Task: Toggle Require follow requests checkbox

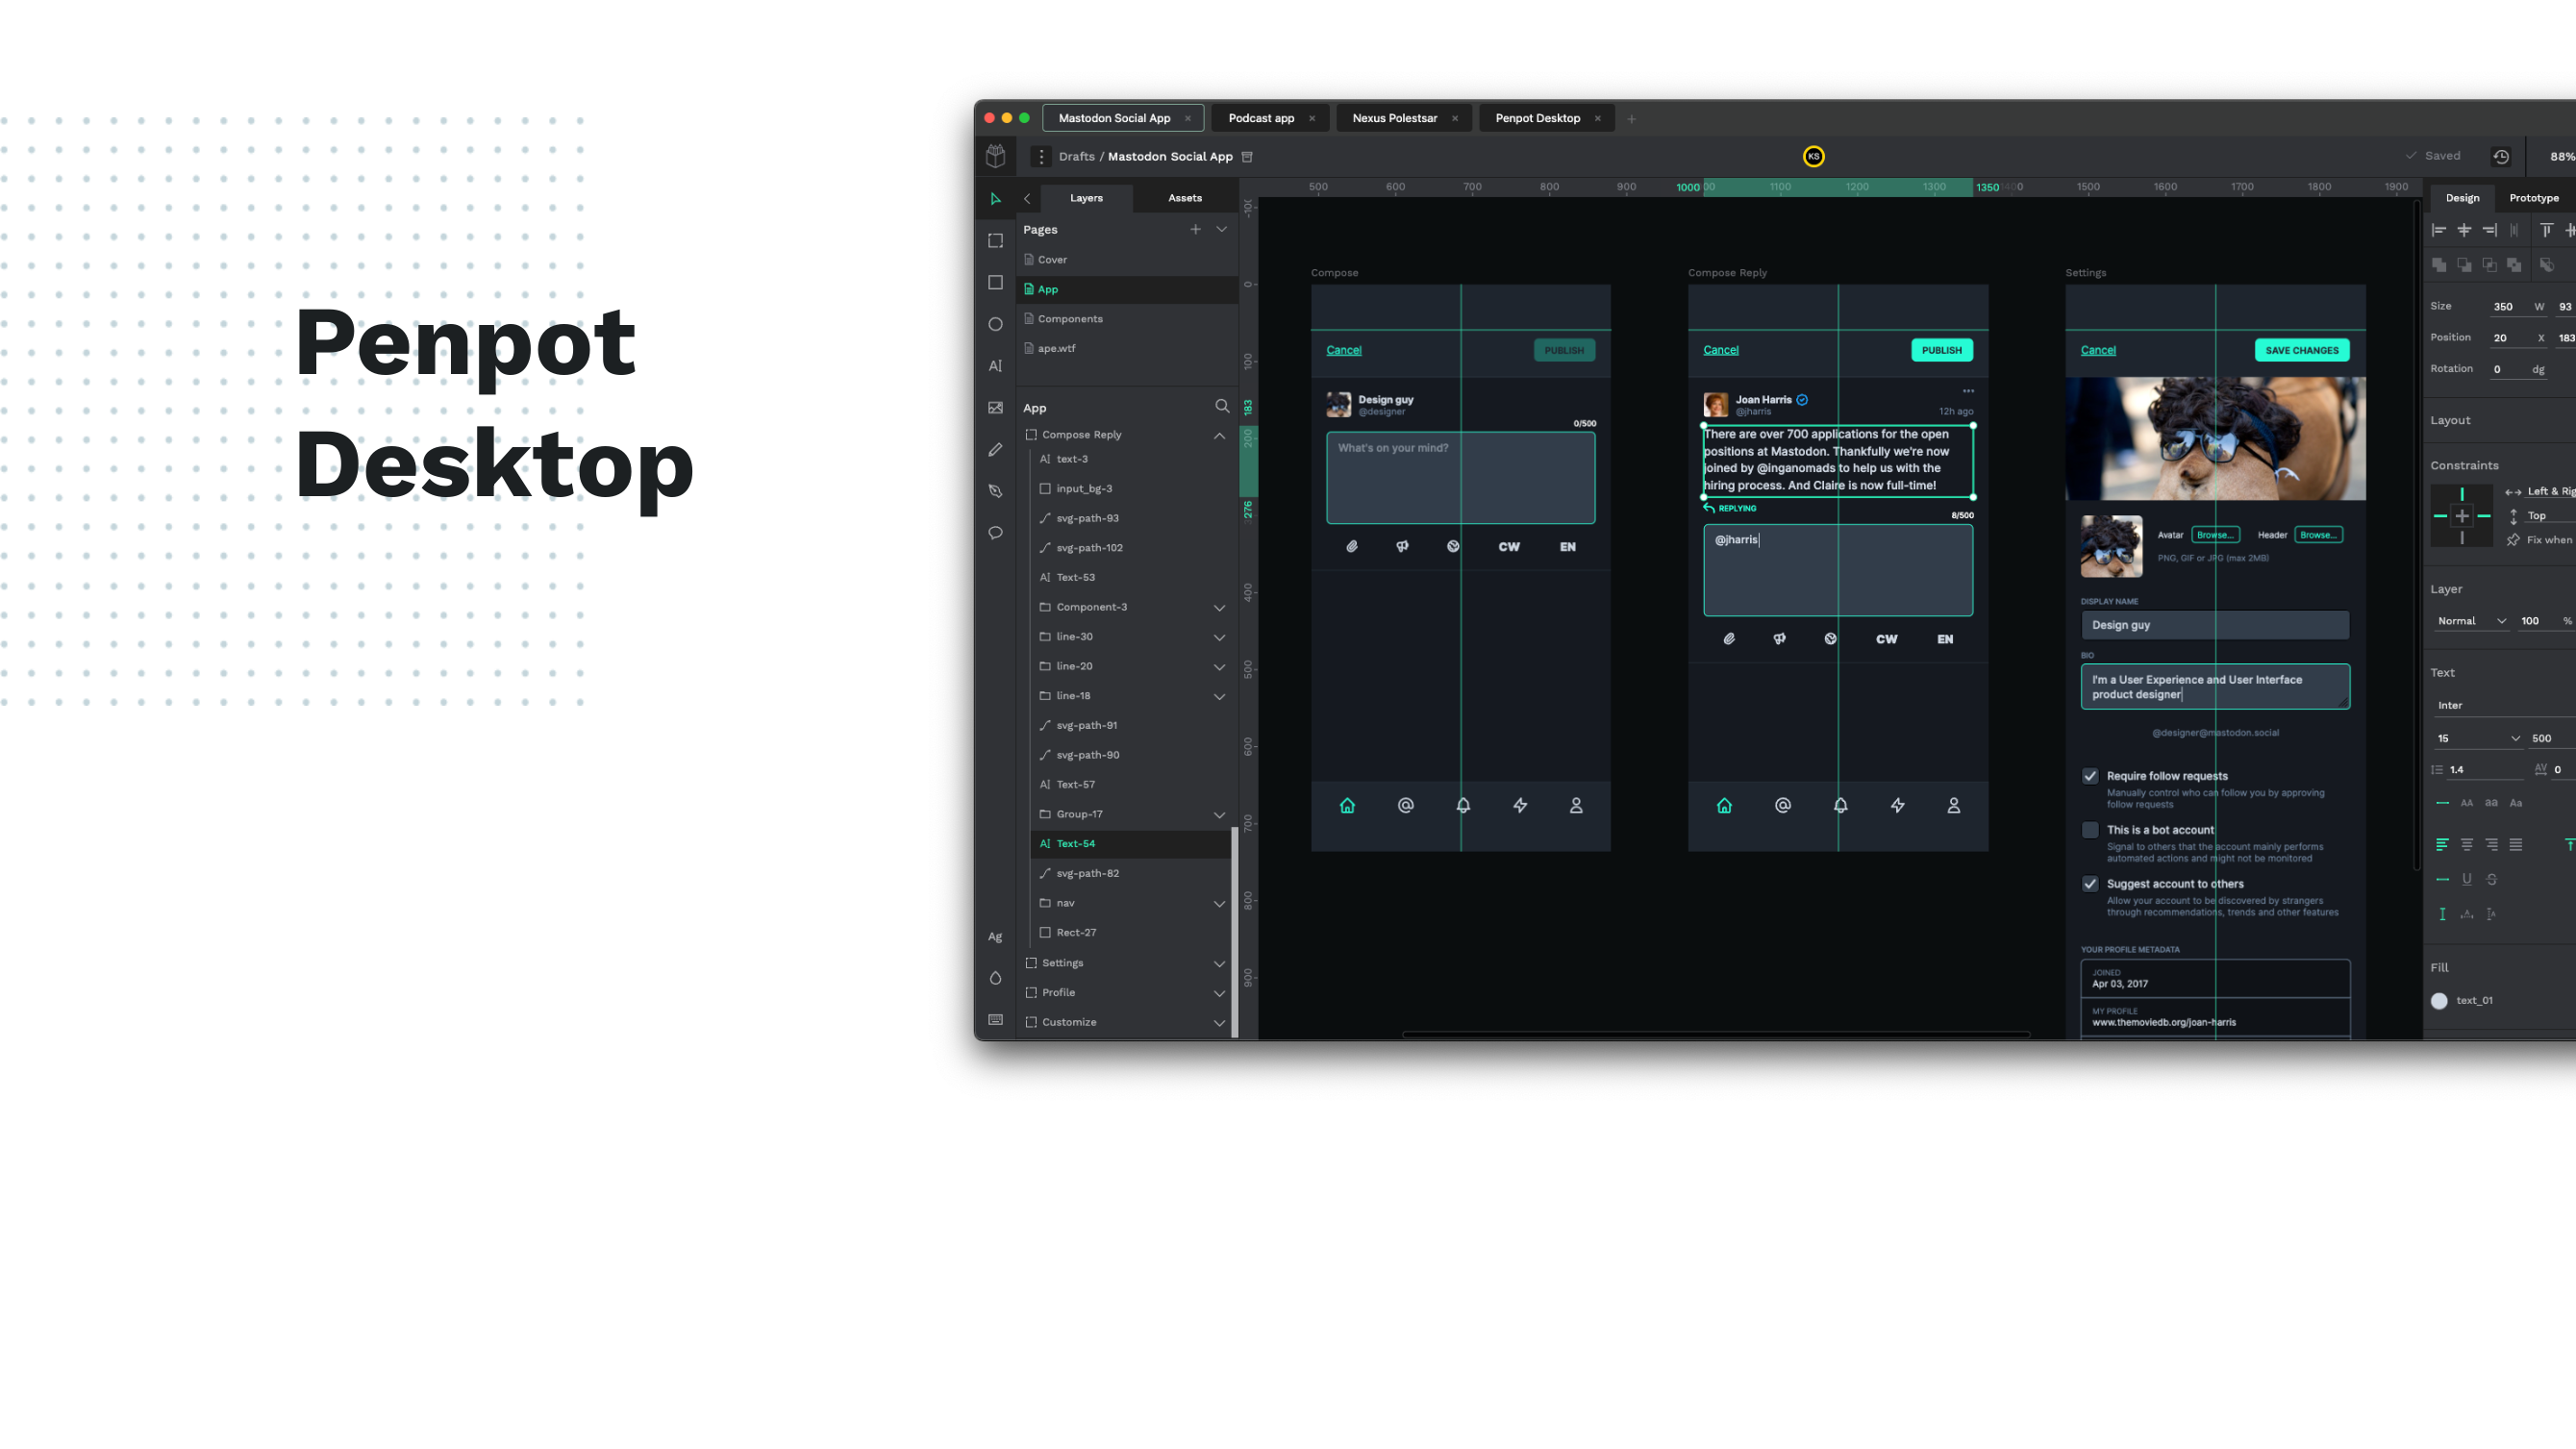Action: (x=2090, y=776)
